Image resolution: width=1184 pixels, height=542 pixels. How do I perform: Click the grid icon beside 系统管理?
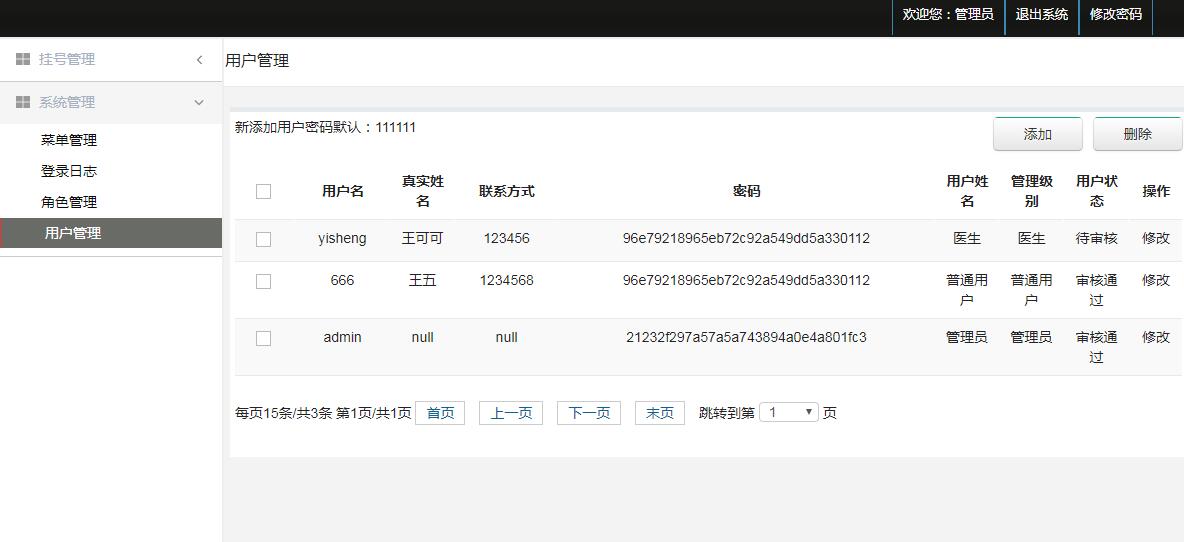pos(23,102)
